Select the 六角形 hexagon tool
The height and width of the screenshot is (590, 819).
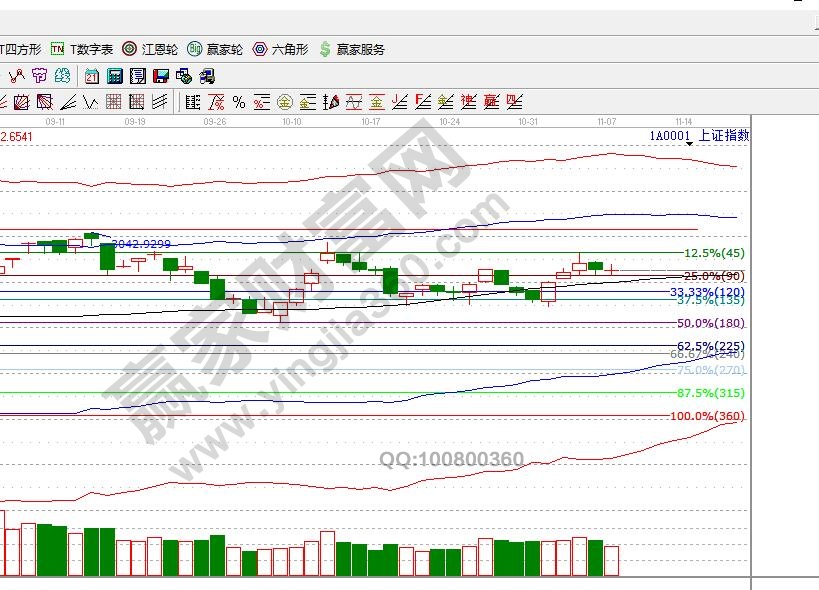[x=280, y=49]
